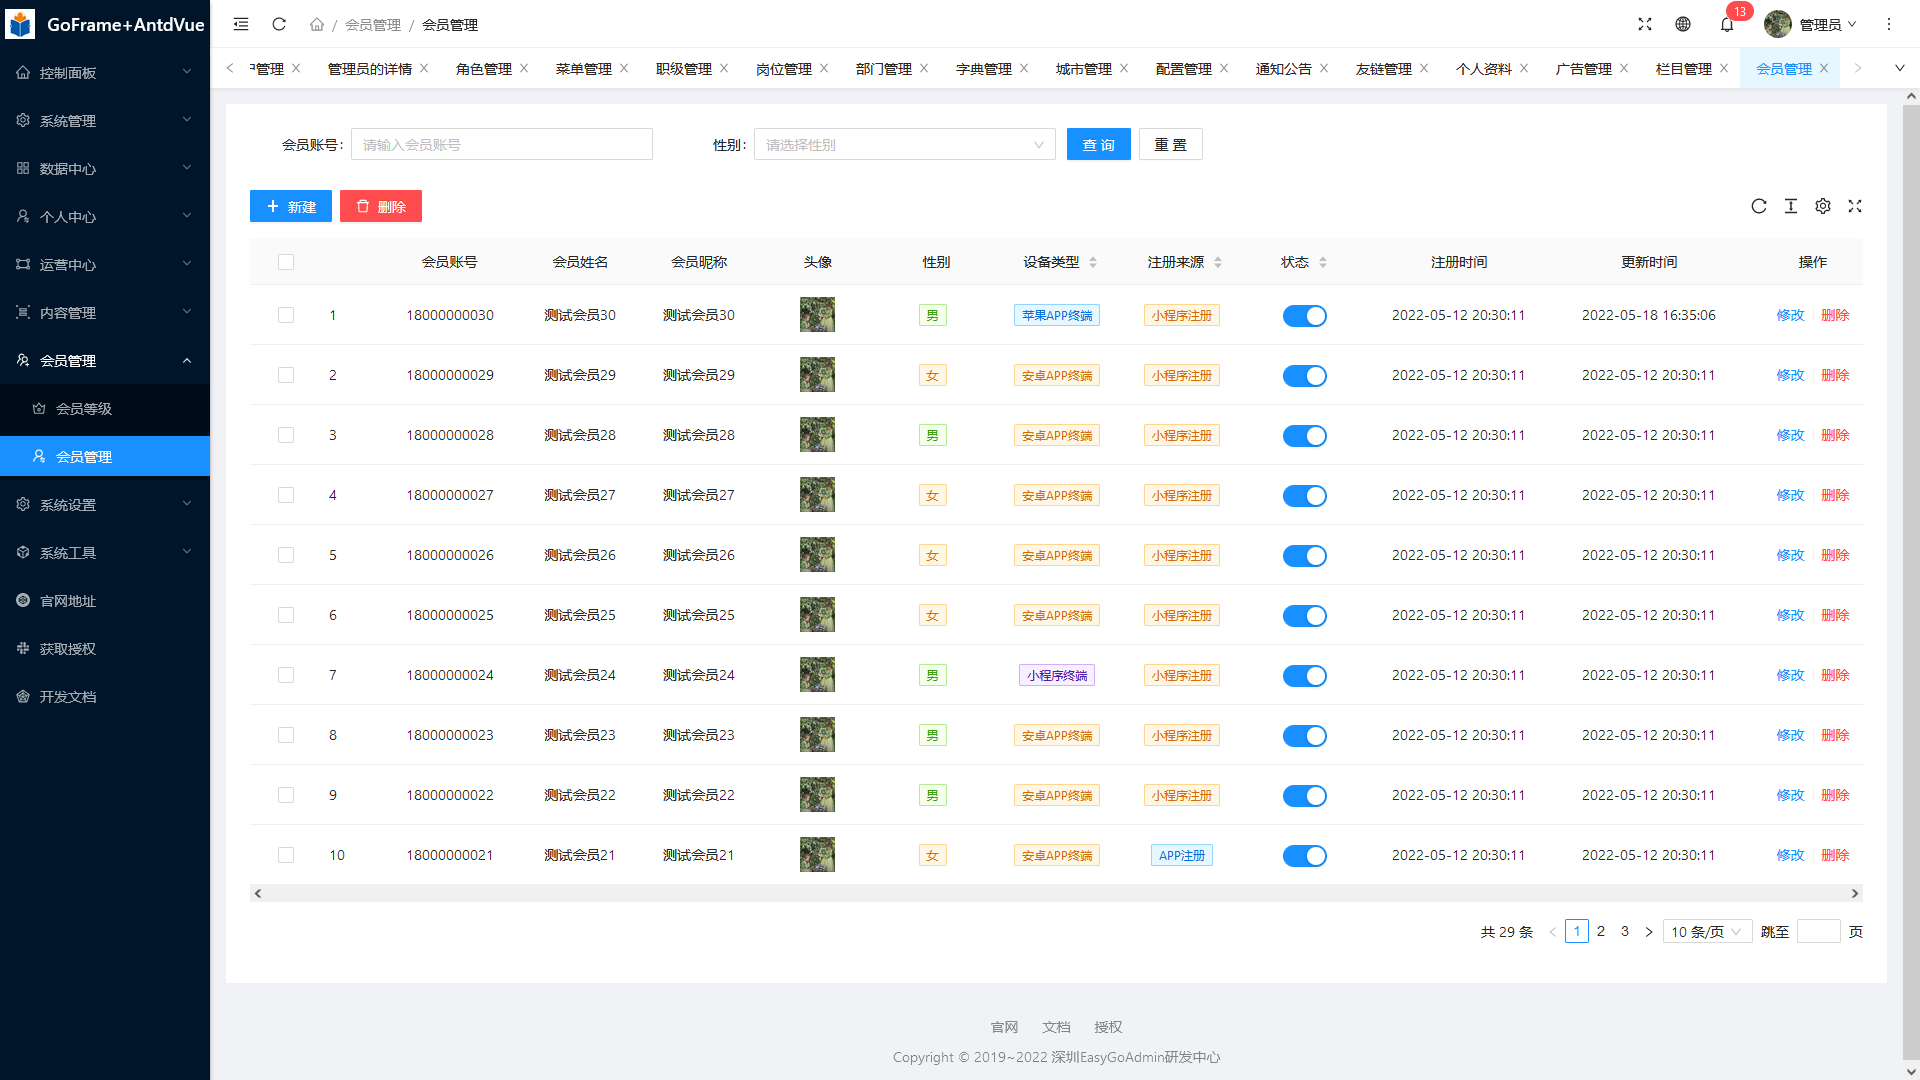The height and width of the screenshot is (1080, 1920).
Task: Select checkbox for row 5
Action: [286, 555]
